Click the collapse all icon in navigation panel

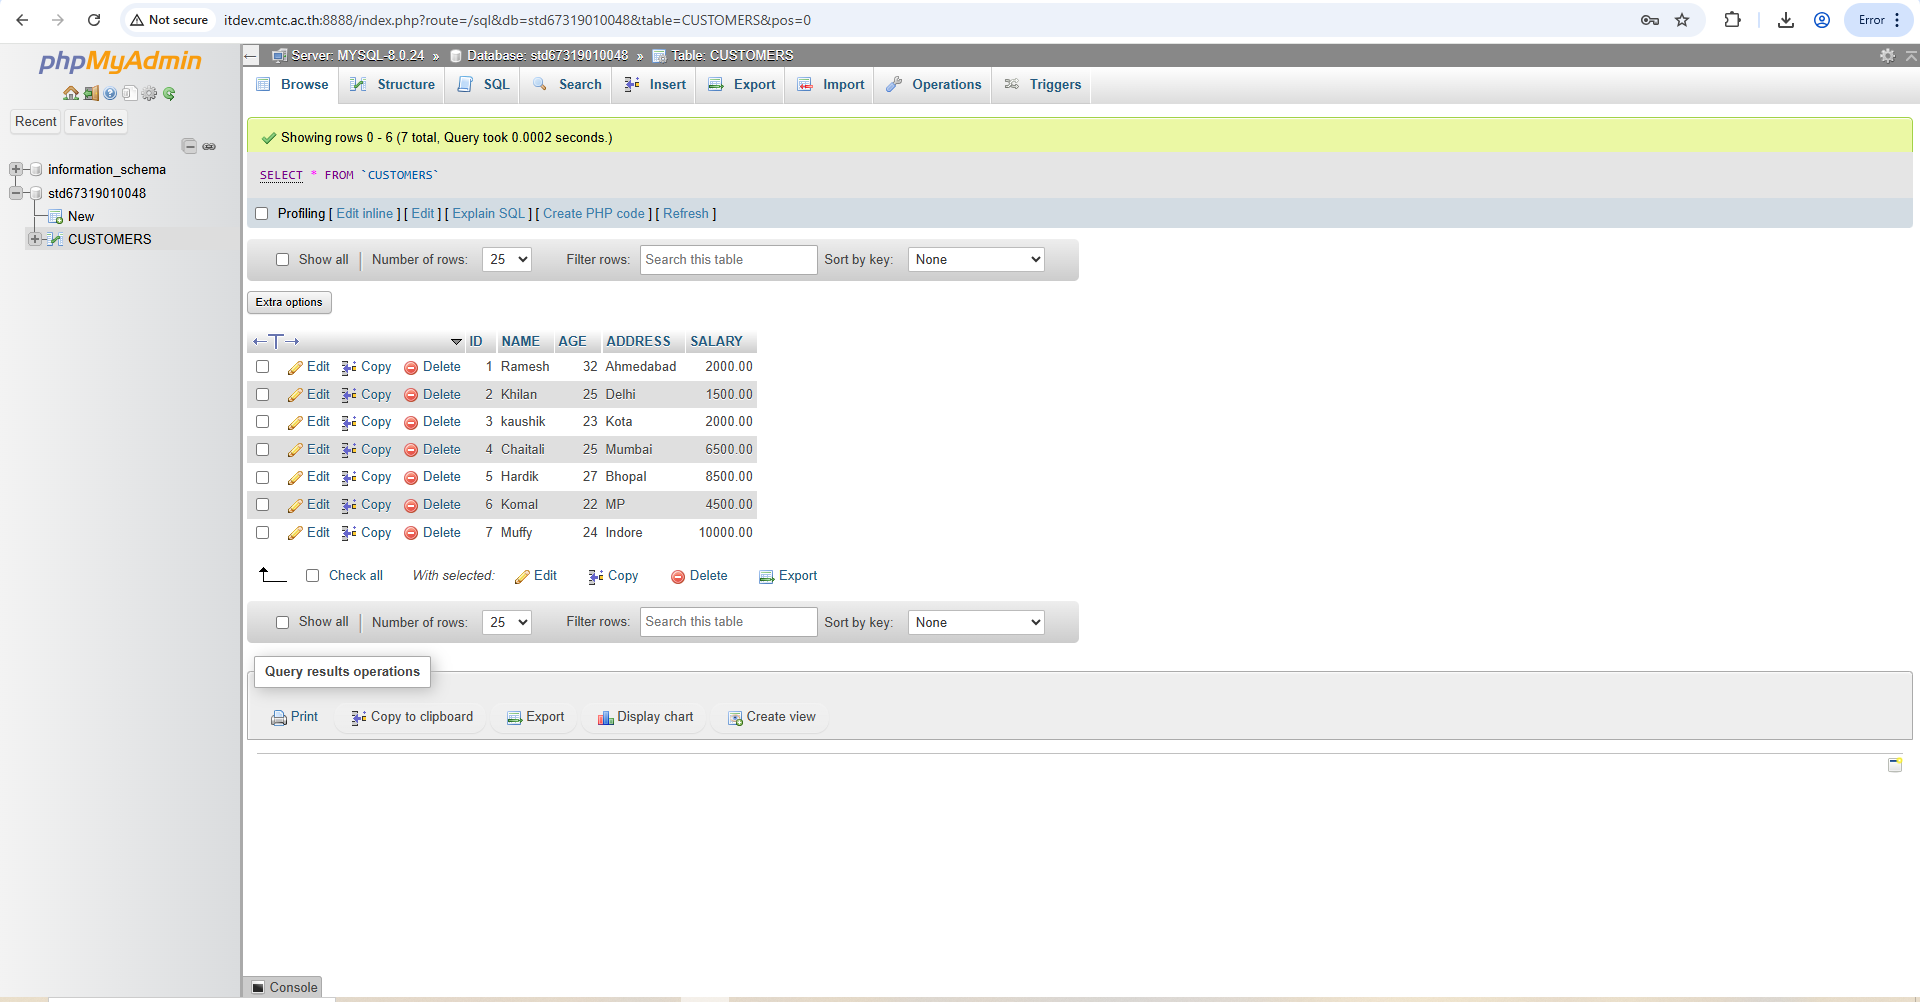click(189, 146)
